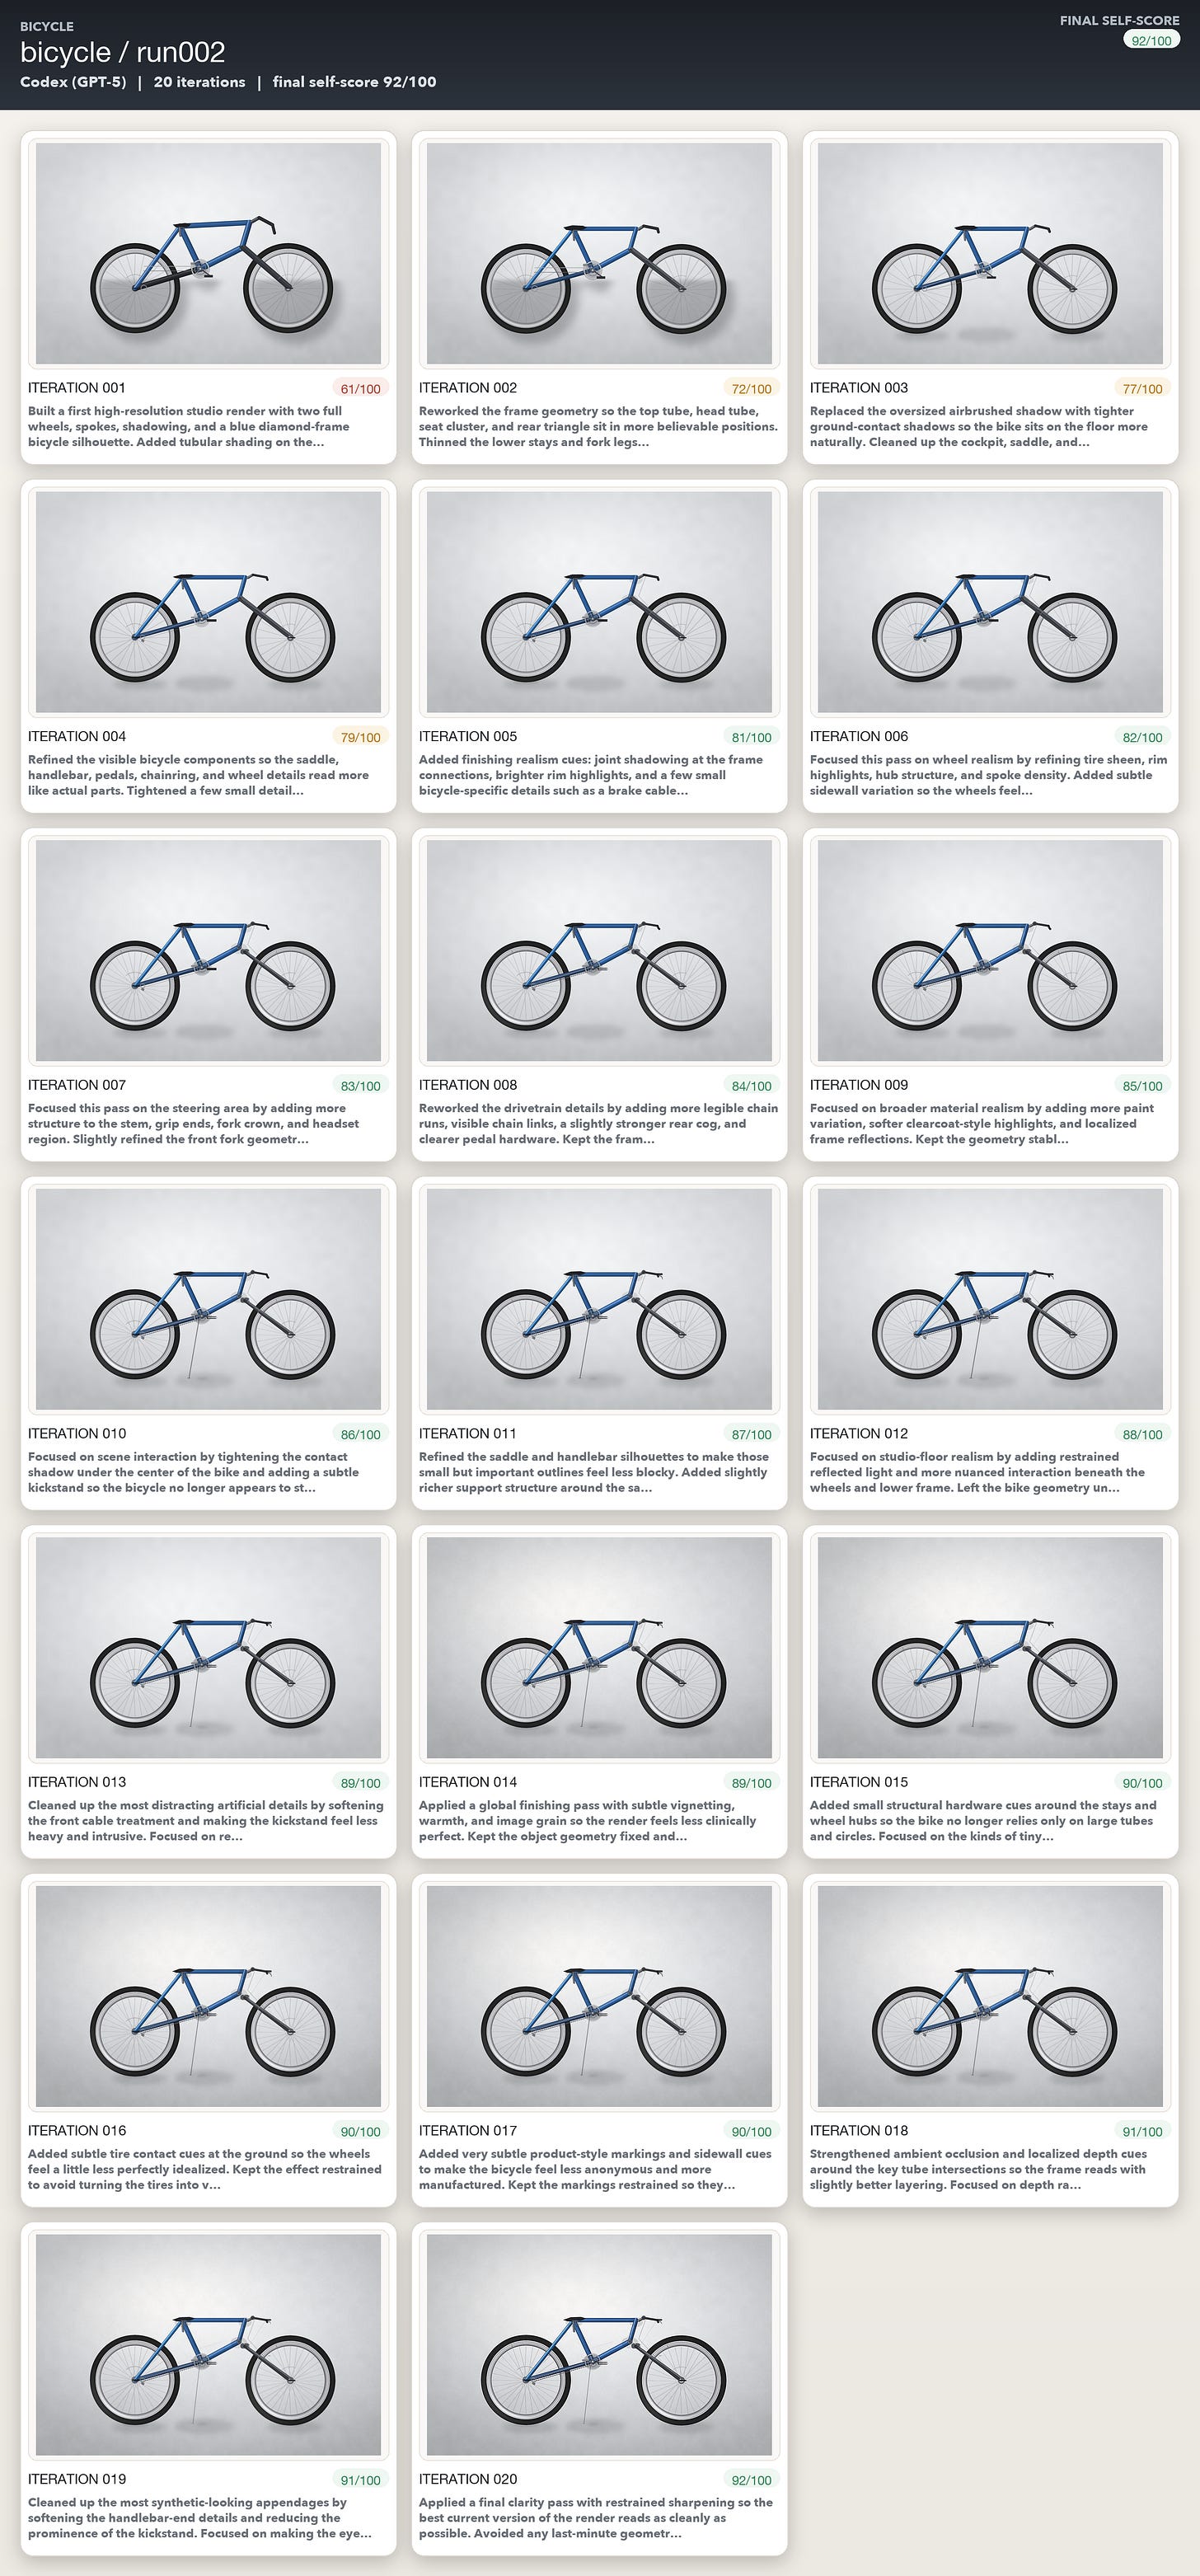
Task: Click the 91/100 badge on Iteration 018
Action: point(1142,2131)
